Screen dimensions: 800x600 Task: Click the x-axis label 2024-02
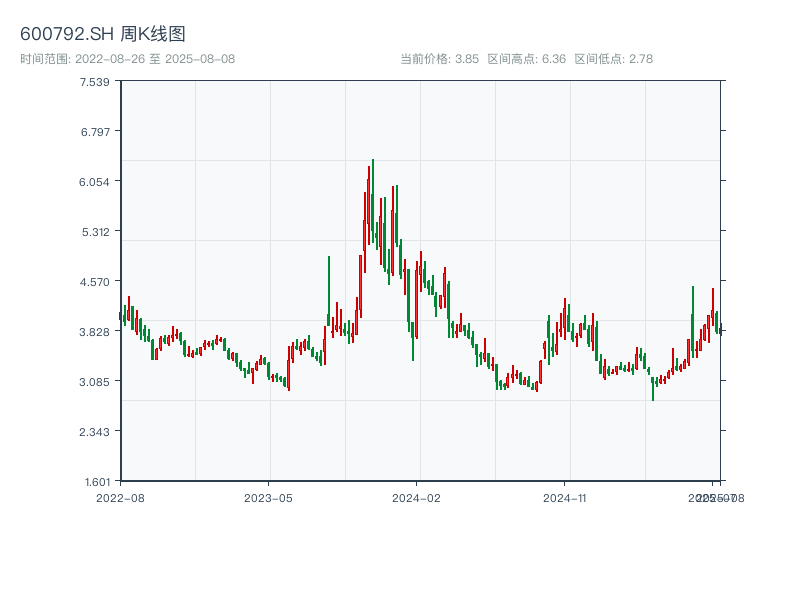point(416,498)
